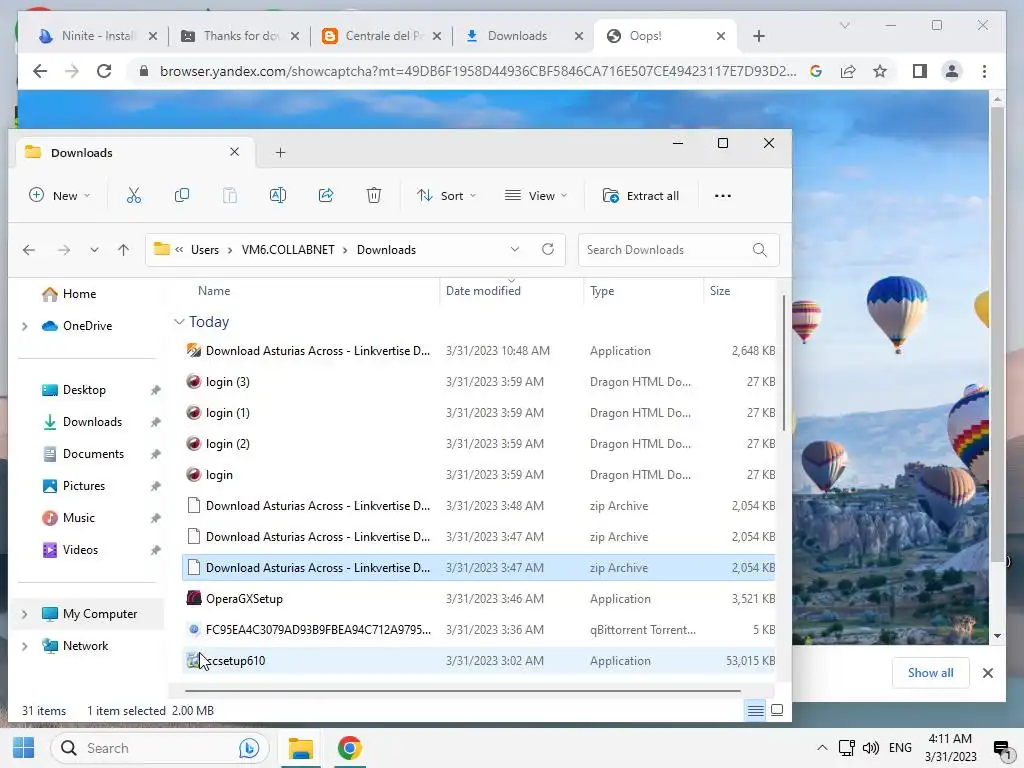Viewport: 1024px width, 768px height.
Task: Click the Delete trash icon in Explorer toolbar
Action: click(374, 195)
